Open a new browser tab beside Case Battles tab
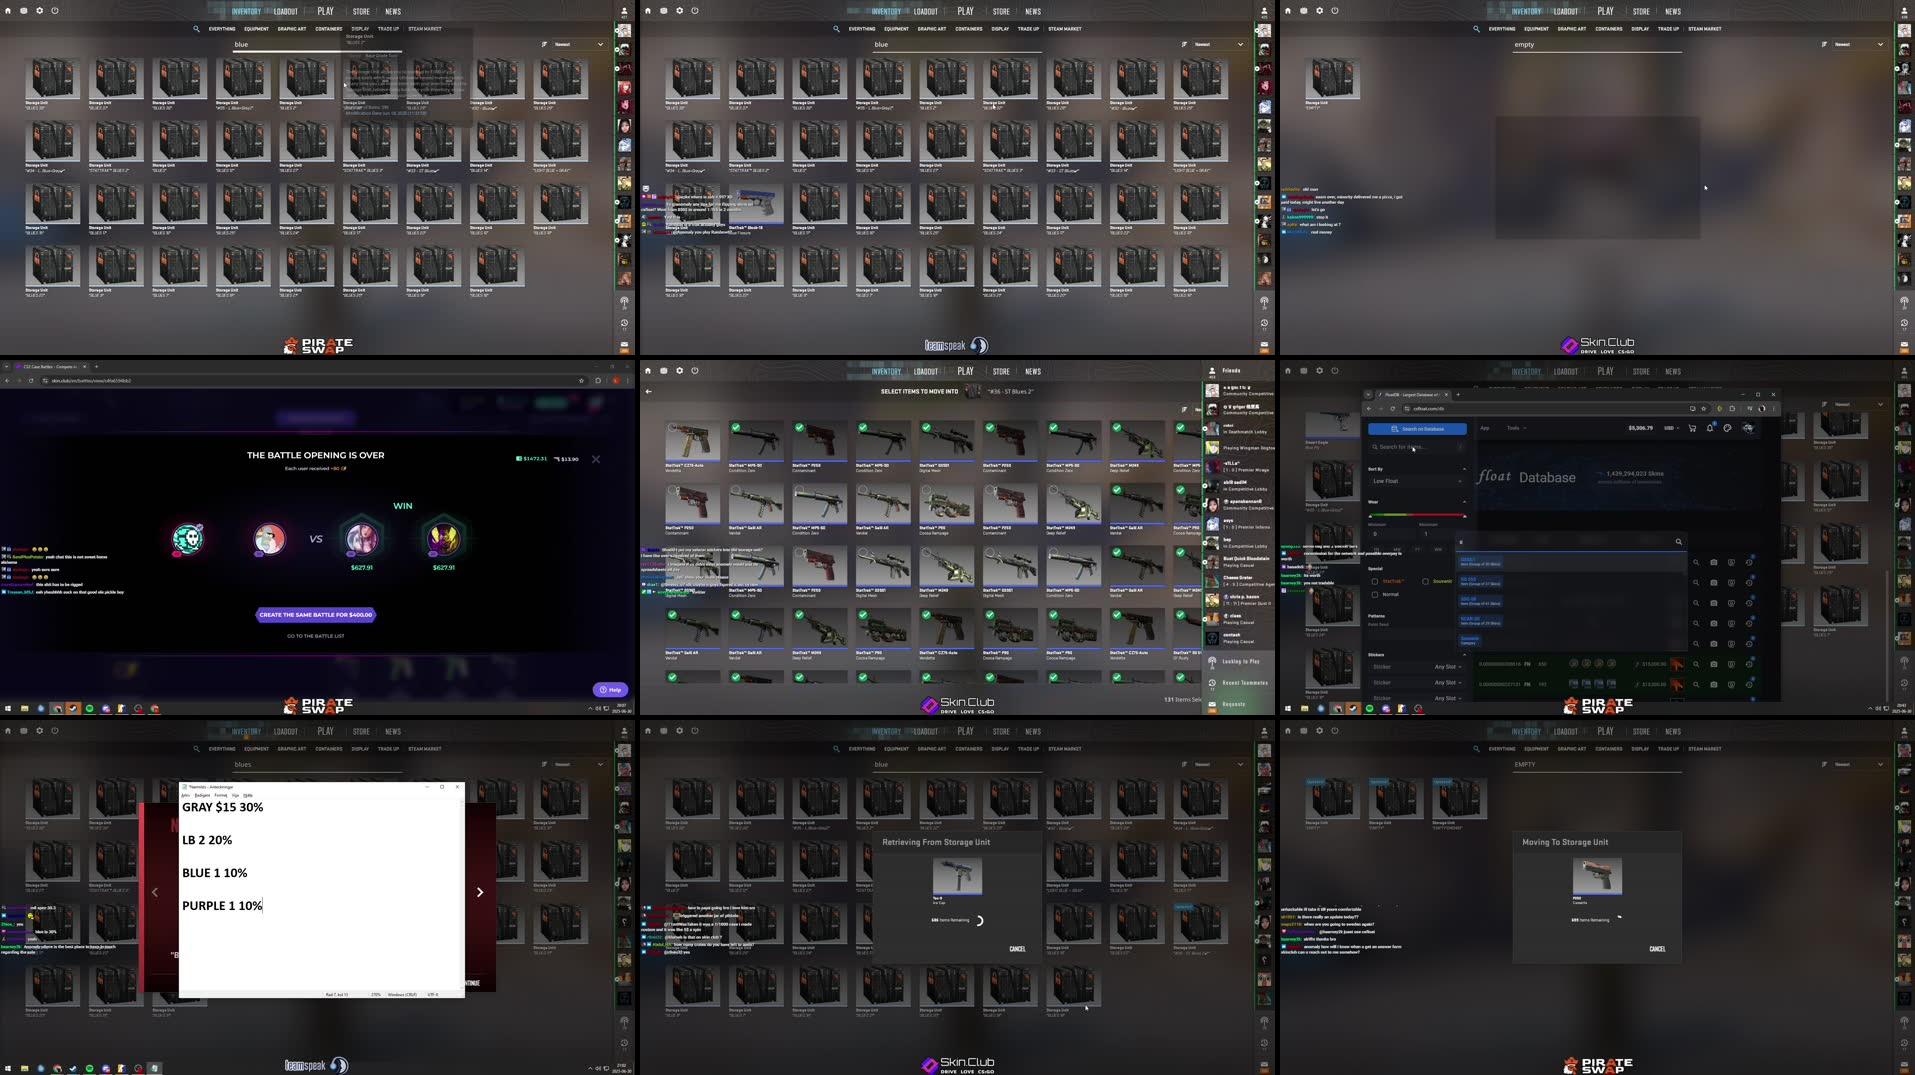 click(x=96, y=367)
